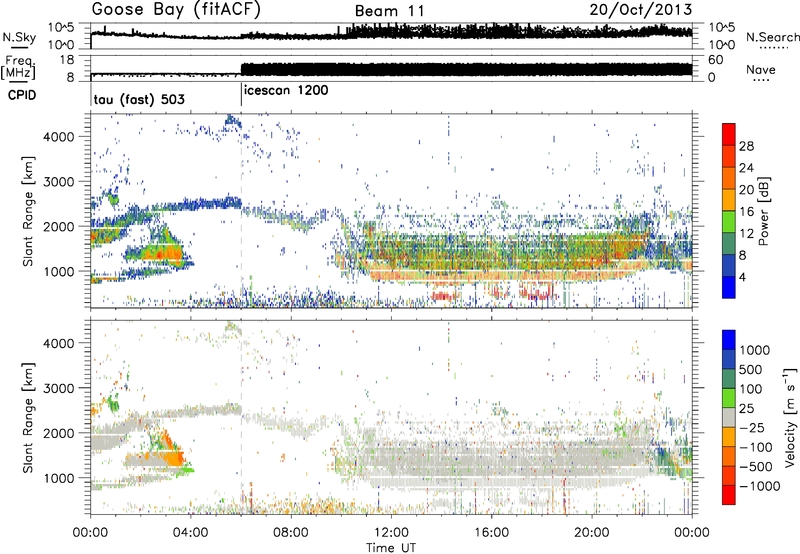The image size is (800, 554).
Task: Click the '-1000' label on velocity colorbar
Action: (x=759, y=486)
